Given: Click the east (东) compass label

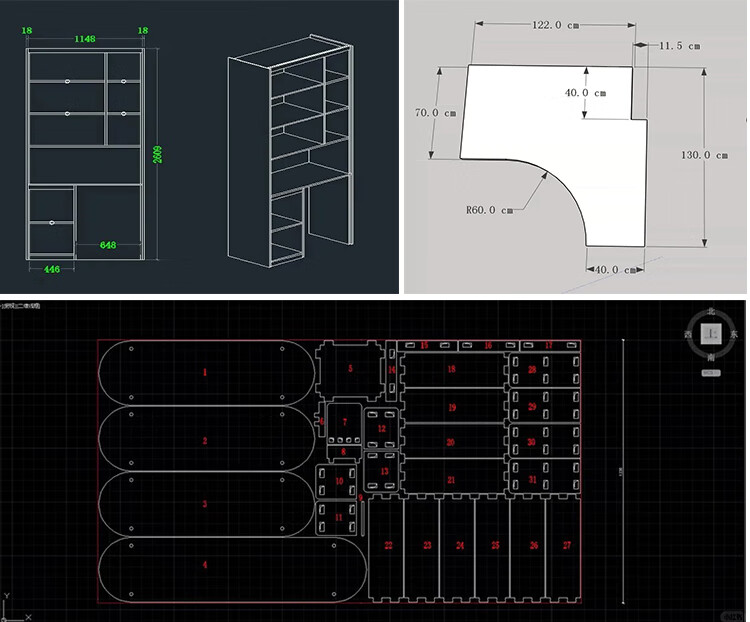Looking at the screenshot, I should click(734, 334).
